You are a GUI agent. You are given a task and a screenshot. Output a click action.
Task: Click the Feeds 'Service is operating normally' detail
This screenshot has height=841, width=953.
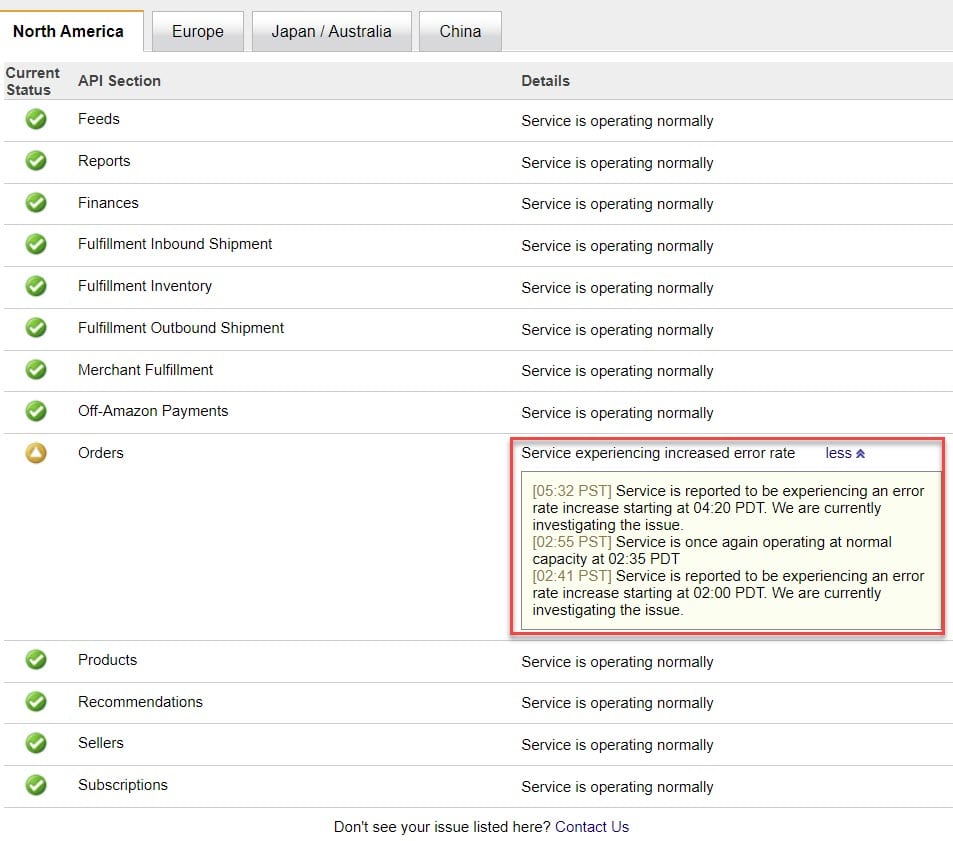click(x=617, y=121)
